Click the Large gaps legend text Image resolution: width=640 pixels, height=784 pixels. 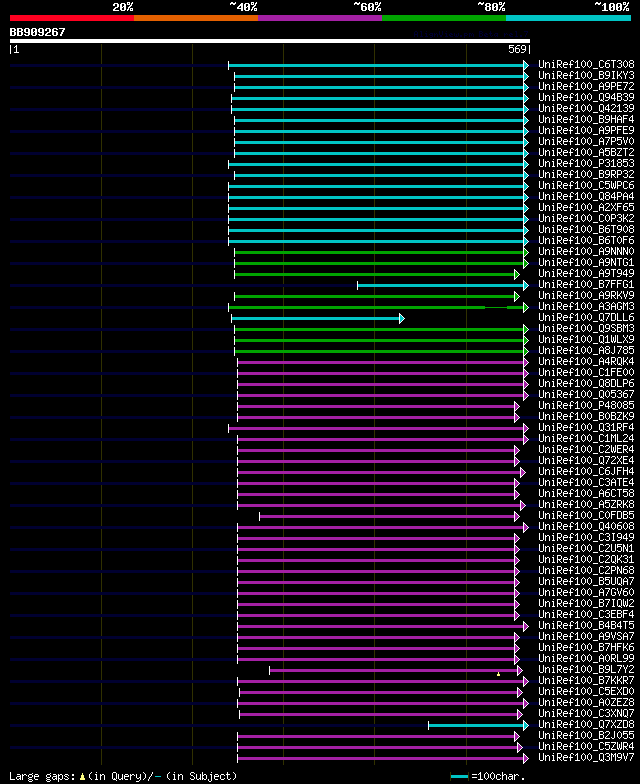pyautogui.click(x=43, y=776)
